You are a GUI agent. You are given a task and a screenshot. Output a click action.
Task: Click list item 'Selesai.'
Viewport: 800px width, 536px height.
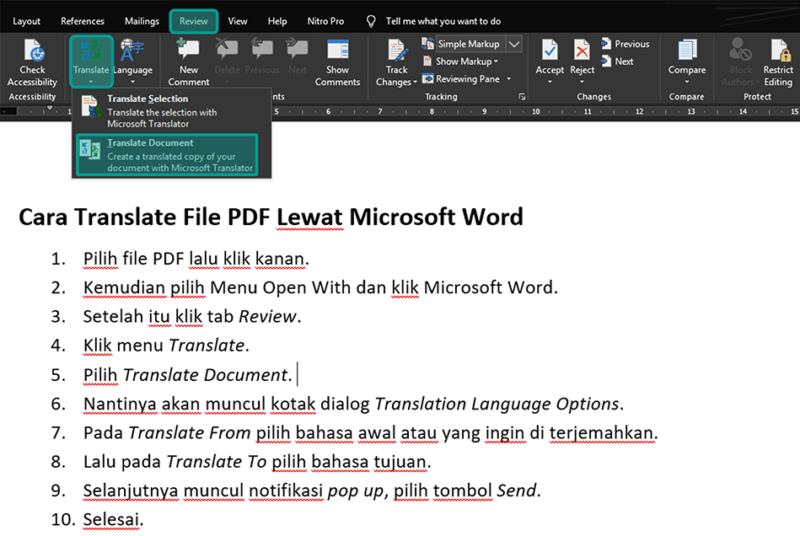(113, 519)
